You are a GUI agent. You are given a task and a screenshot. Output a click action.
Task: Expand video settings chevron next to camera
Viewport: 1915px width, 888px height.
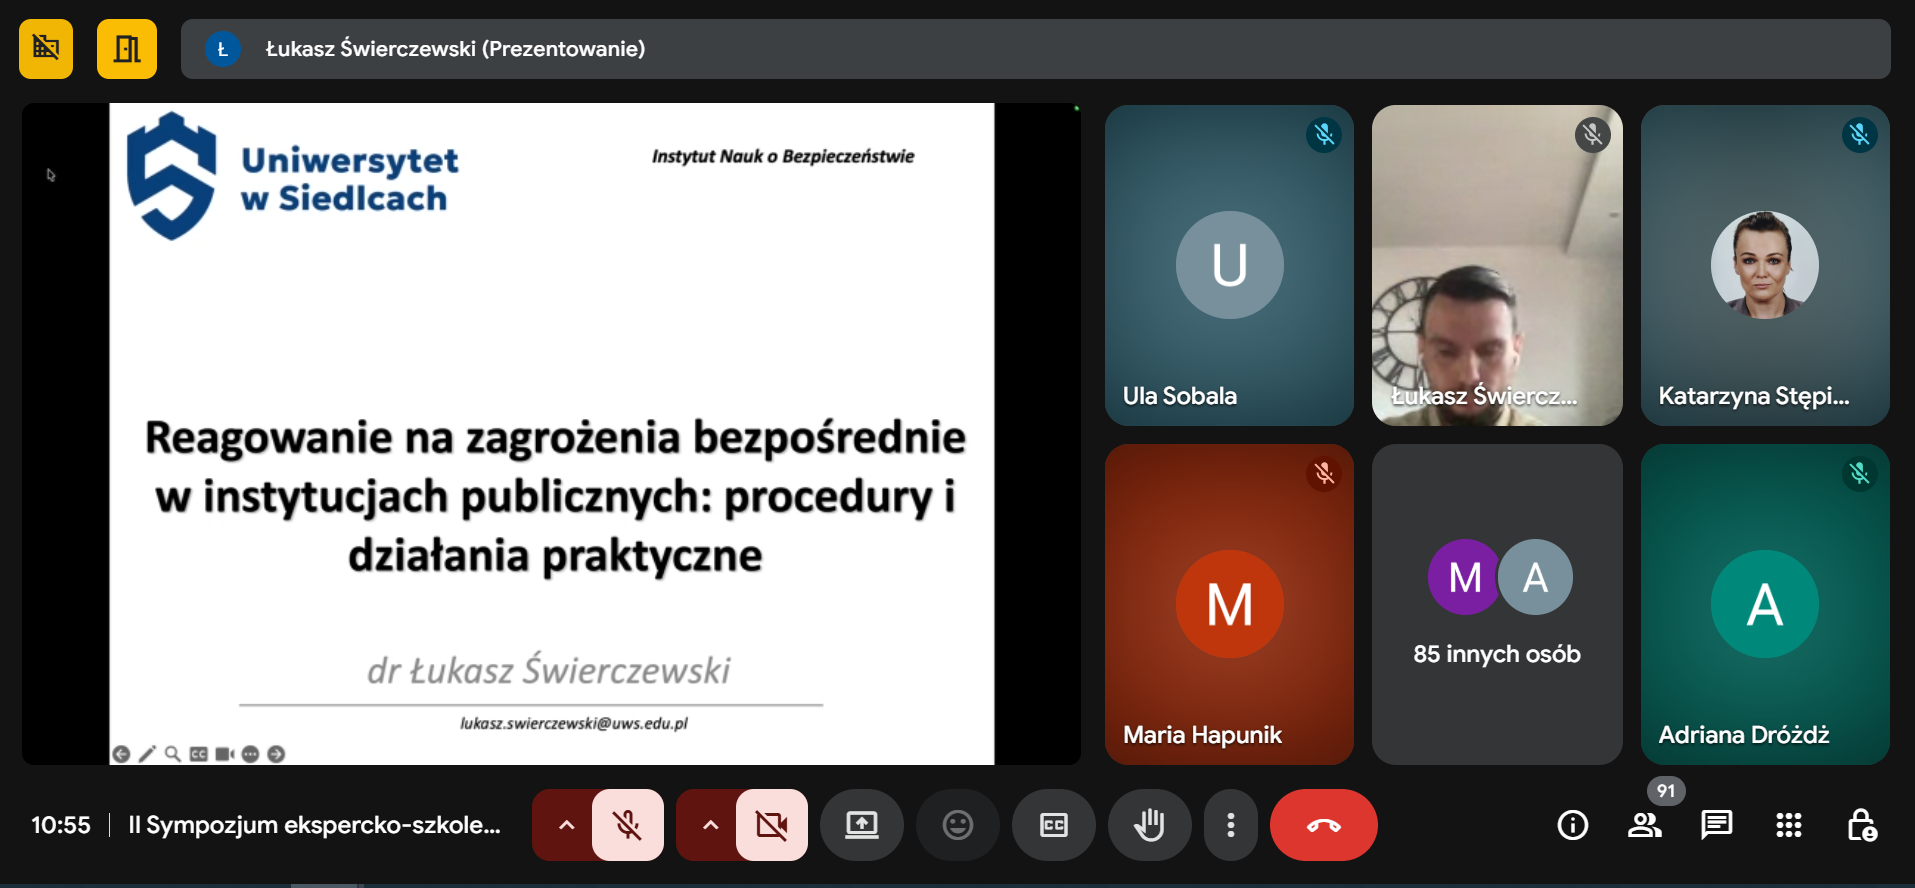(x=710, y=825)
